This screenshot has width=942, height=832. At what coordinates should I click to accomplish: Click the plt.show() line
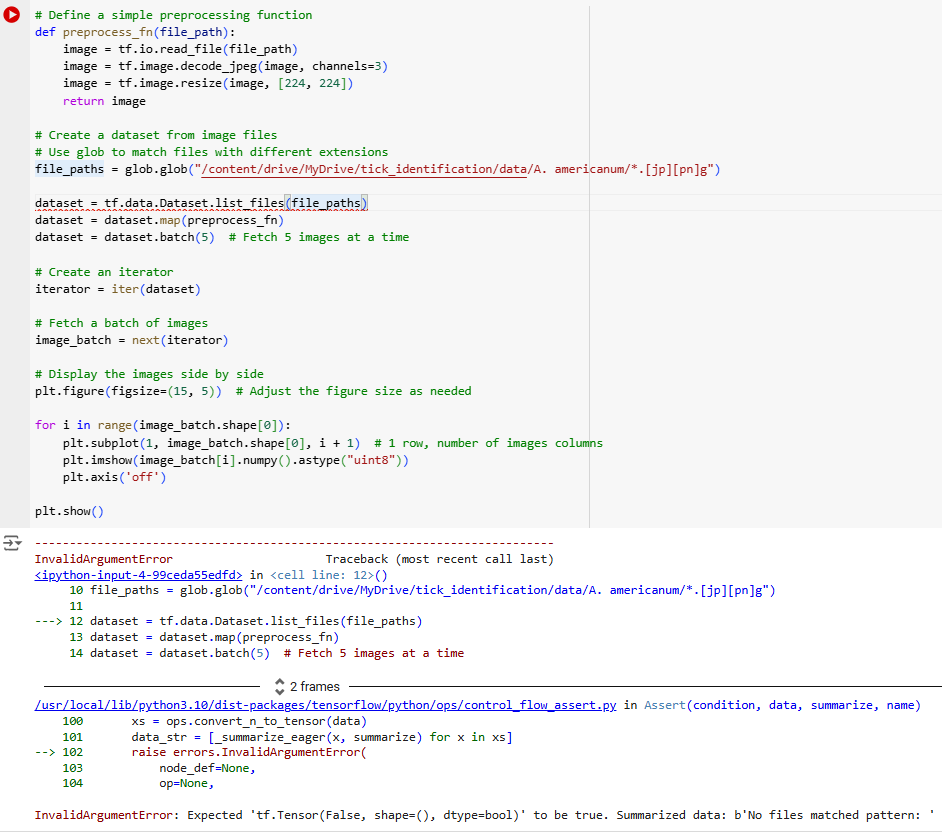coord(69,511)
